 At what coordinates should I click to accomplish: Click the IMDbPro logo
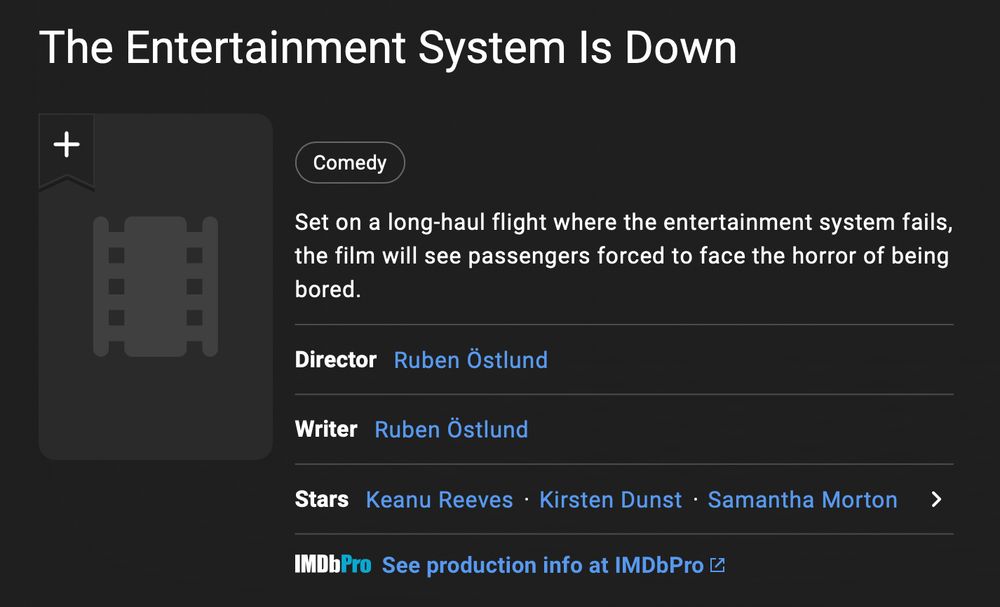tap(332, 564)
